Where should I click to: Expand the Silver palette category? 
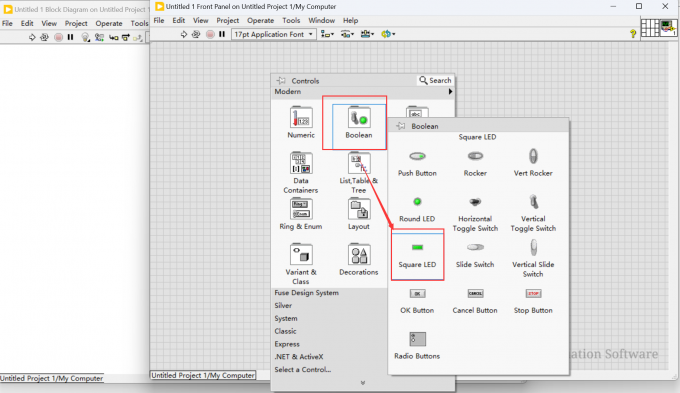click(x=283, y=305)
